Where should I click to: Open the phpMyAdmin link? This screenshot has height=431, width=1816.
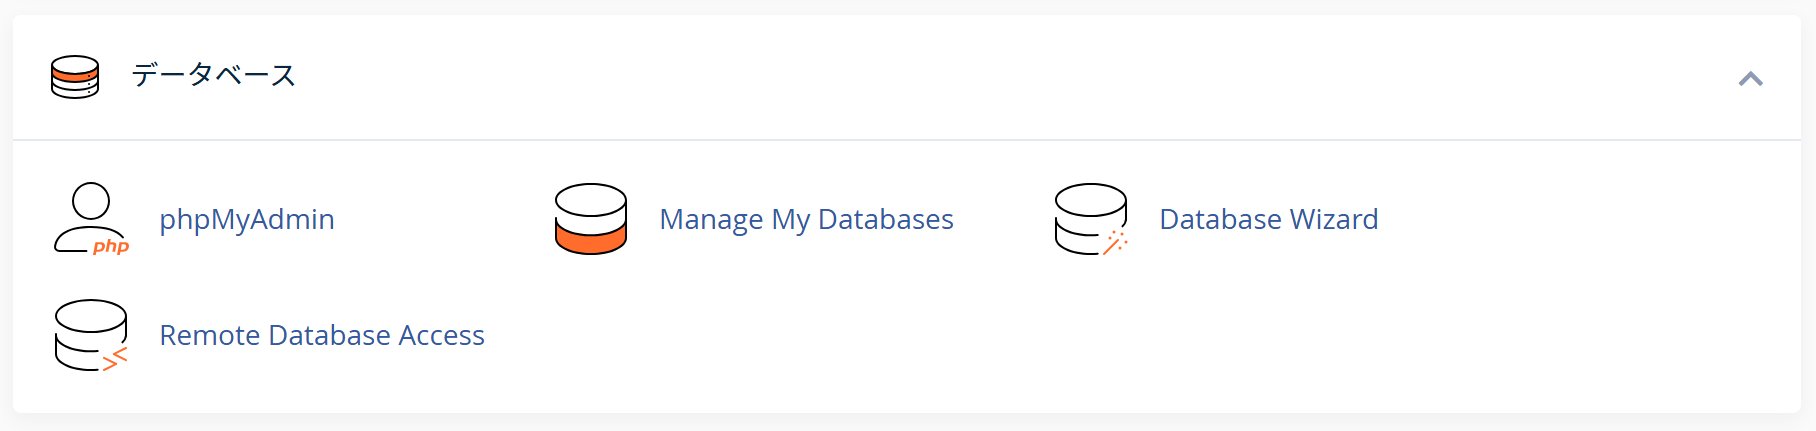coord(247,219)
